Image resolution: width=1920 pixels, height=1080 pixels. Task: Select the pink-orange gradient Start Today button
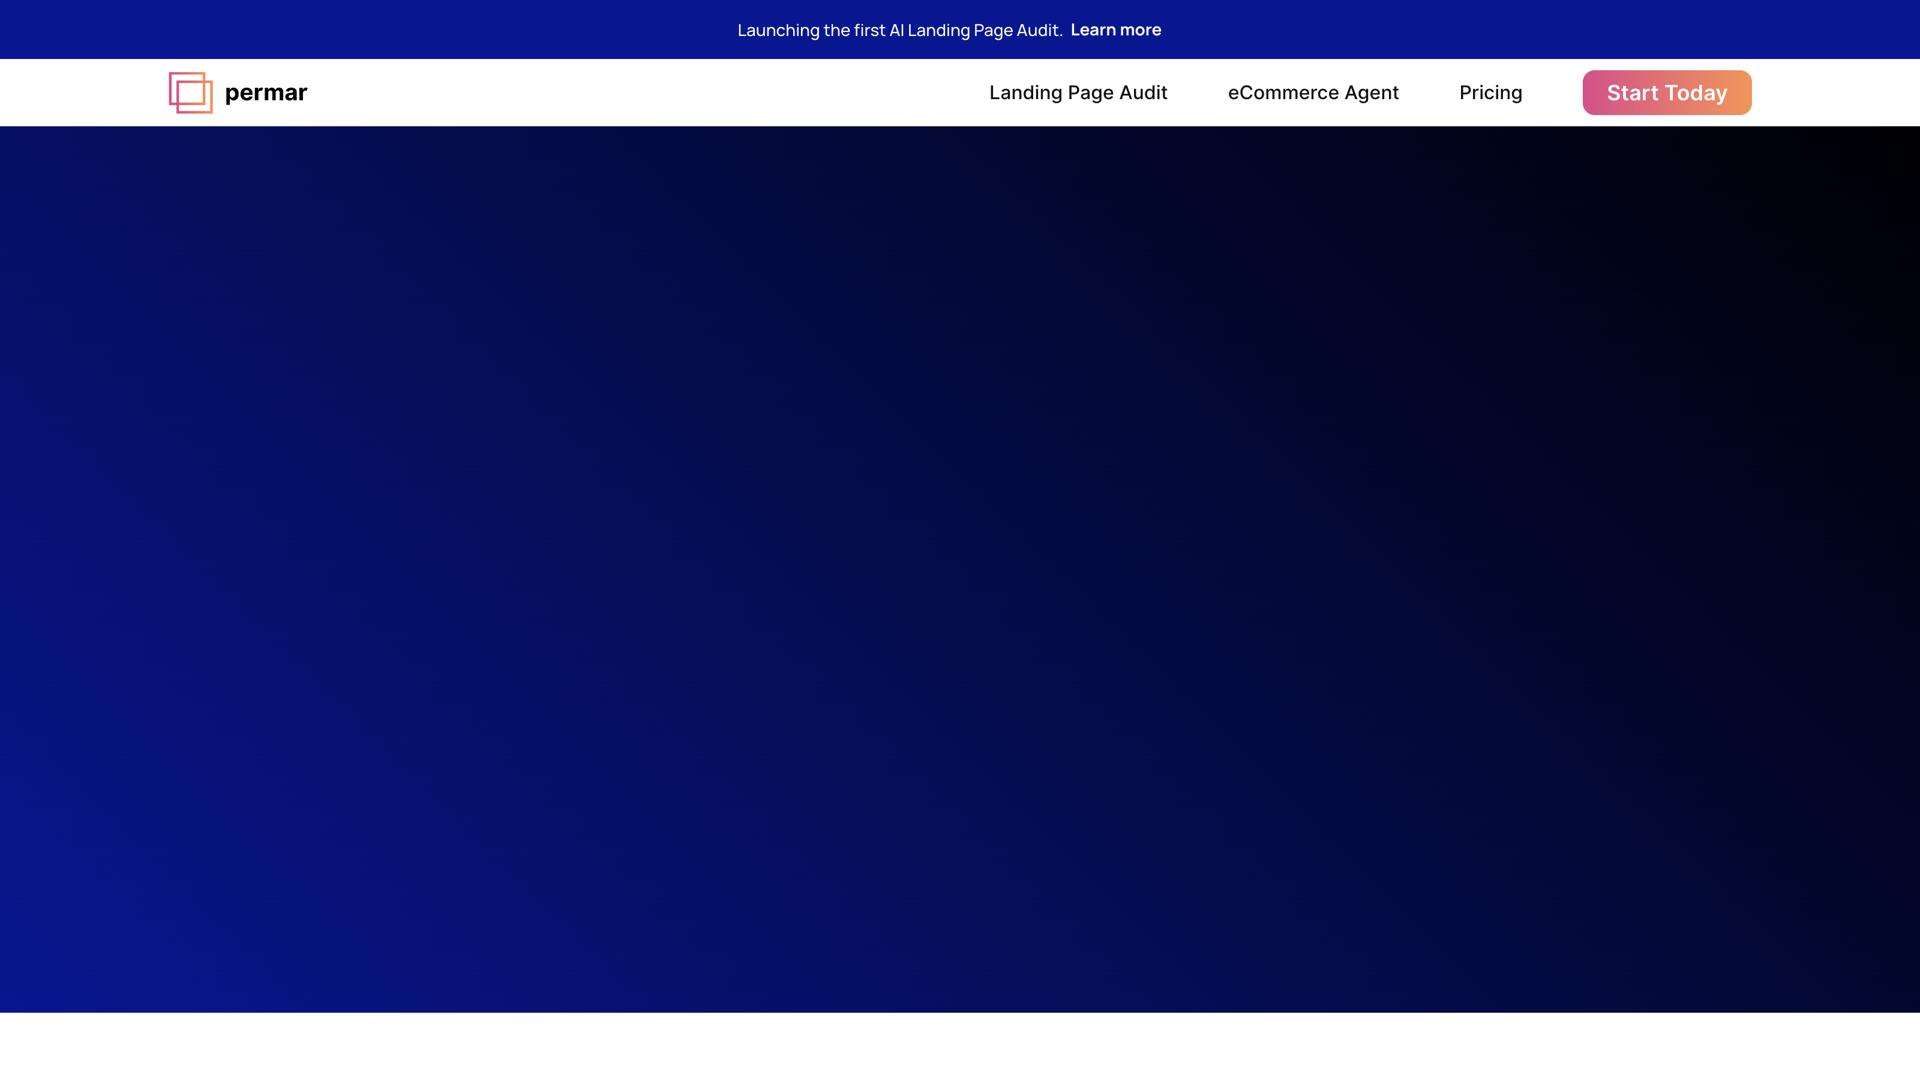point(1666,93)
